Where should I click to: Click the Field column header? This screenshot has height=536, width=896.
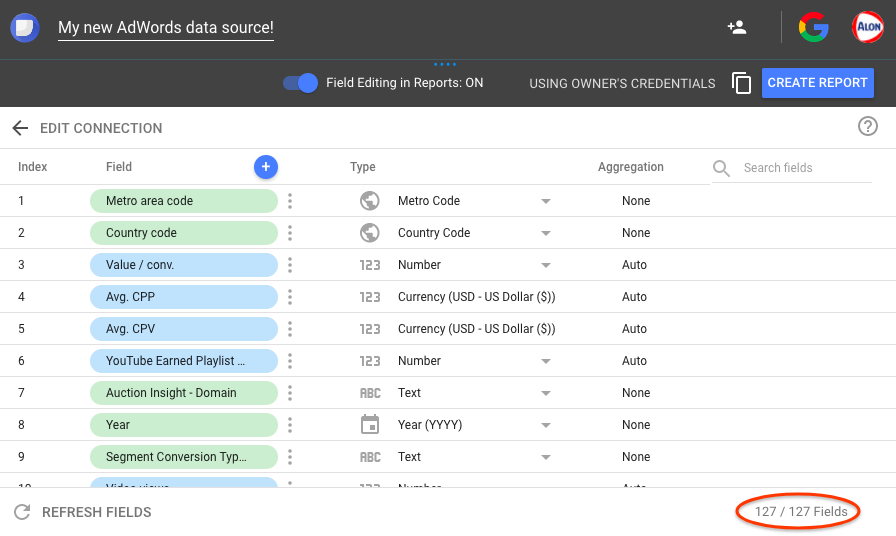[x=119, y=167]
